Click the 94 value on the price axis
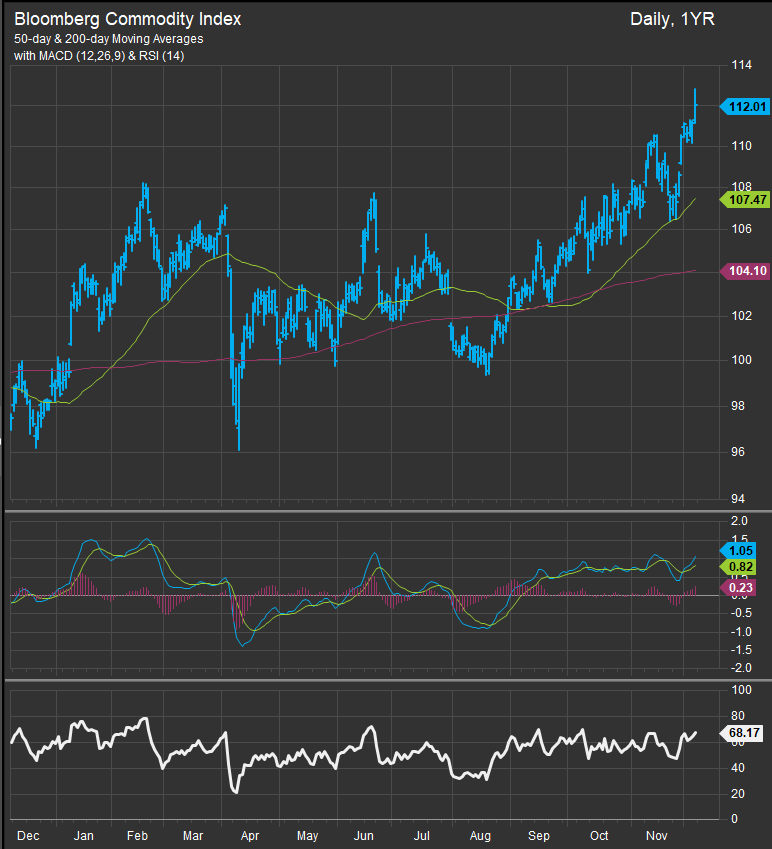 tap(738, 499)
